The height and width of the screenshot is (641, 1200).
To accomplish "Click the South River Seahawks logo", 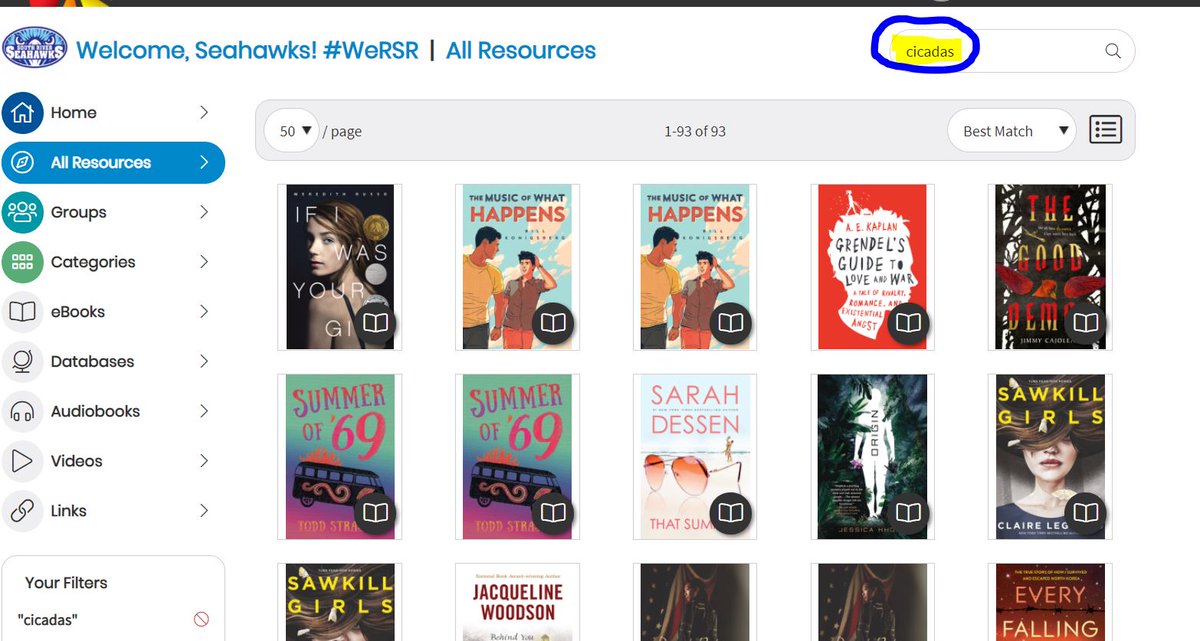I will (x=34, y=47).
